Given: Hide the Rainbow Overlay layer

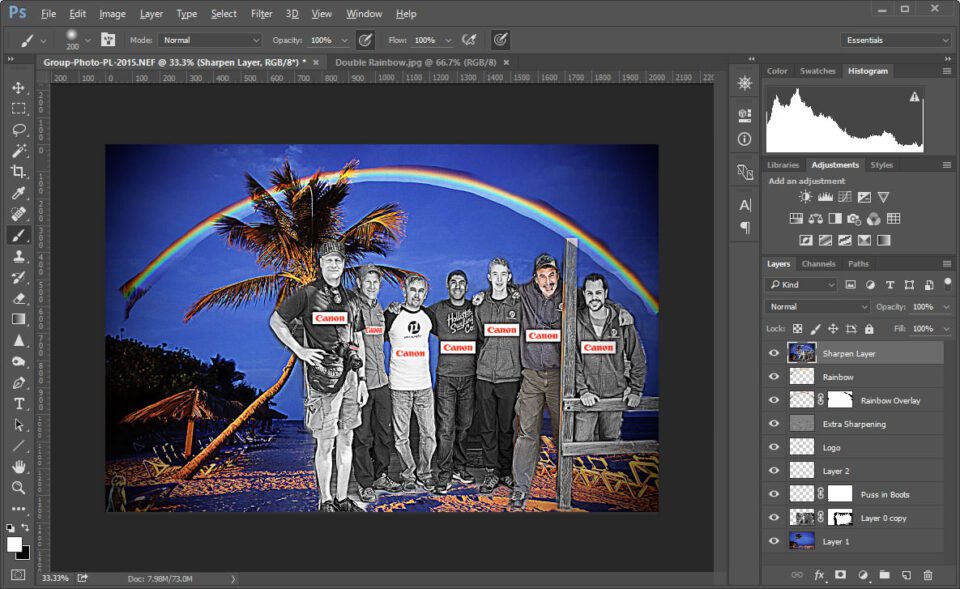Looking at the screenshot, I should [774, 400].
